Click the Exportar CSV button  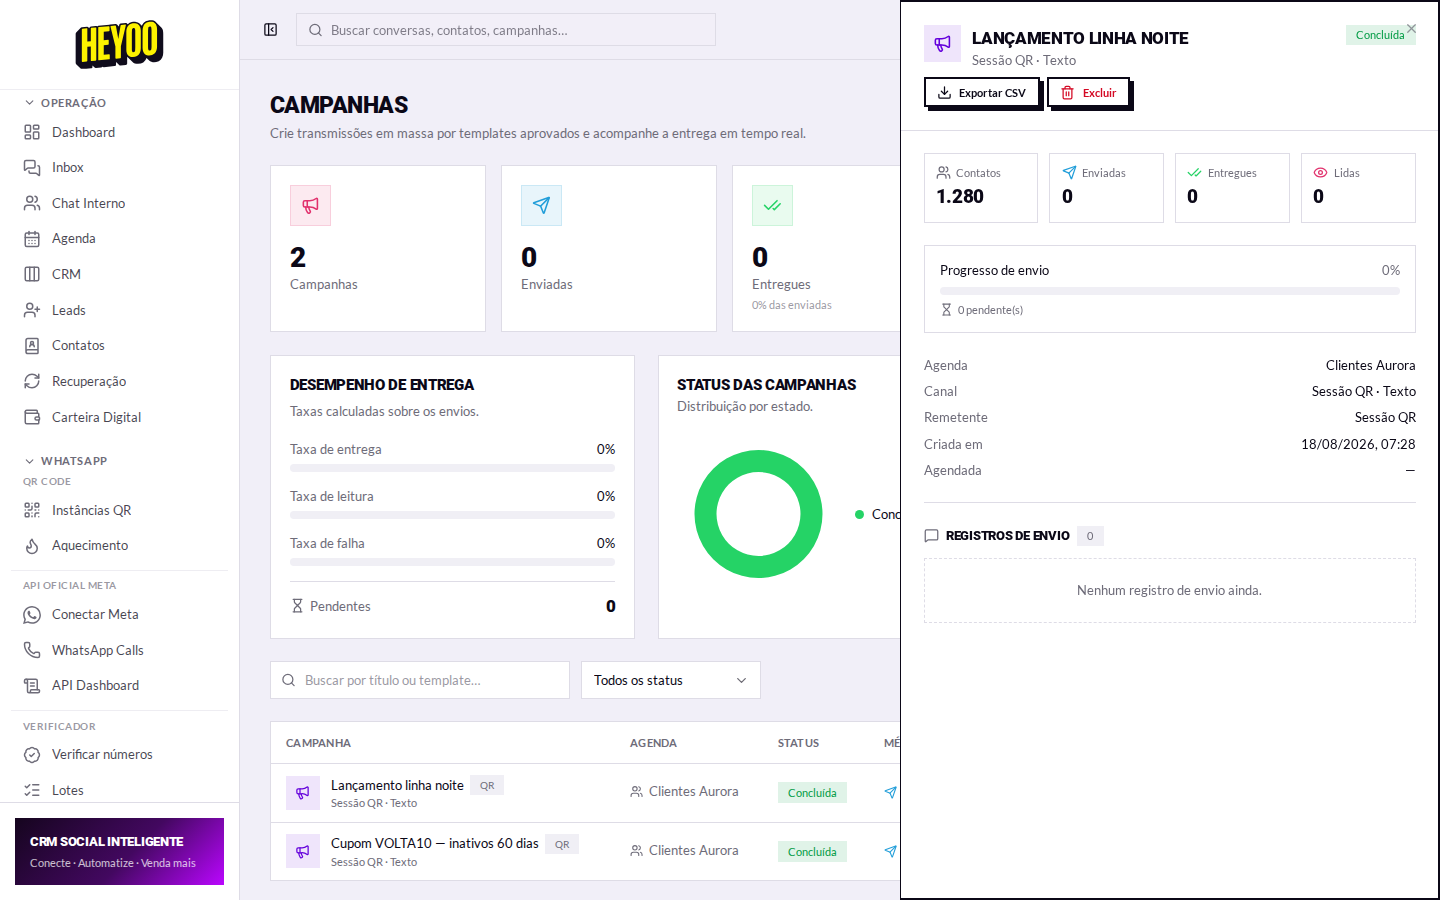[982, 92]
